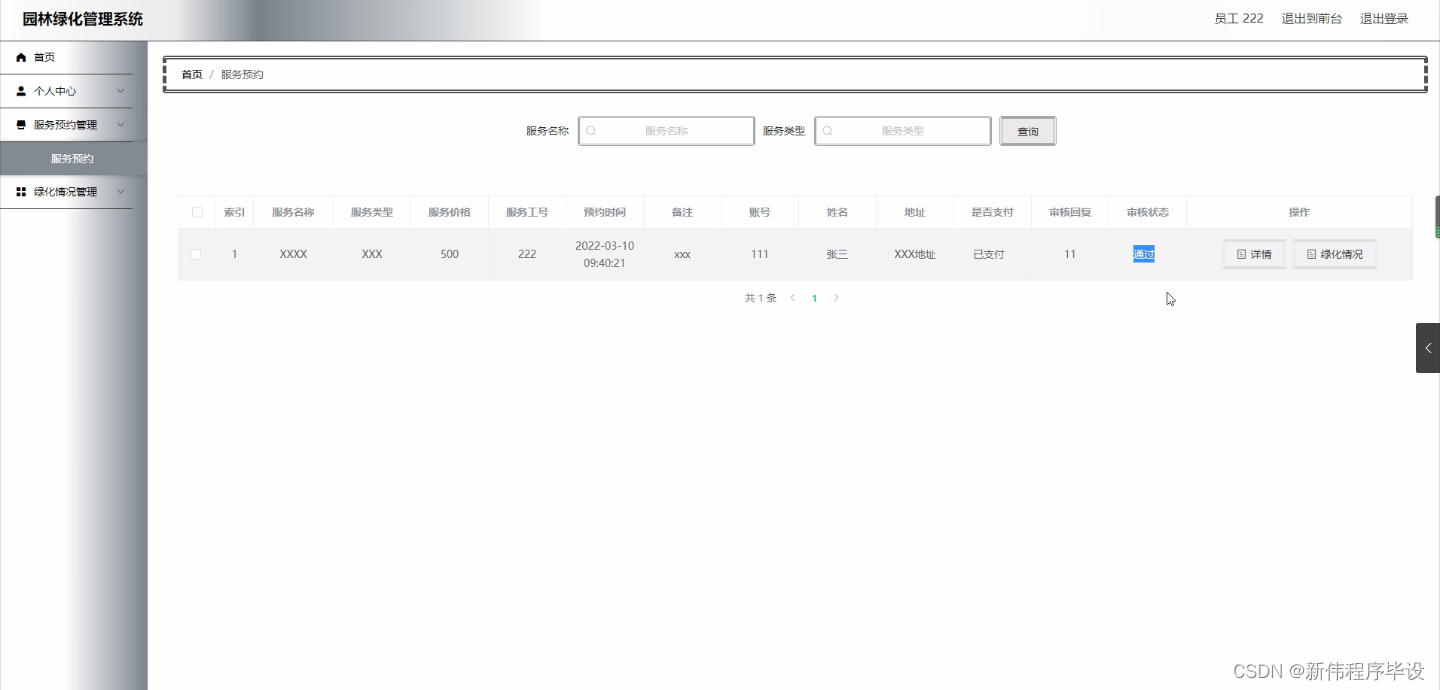Check the checkbox on the first data row
Viewport: 1440px width, 690px height.
tap(196, 254)
